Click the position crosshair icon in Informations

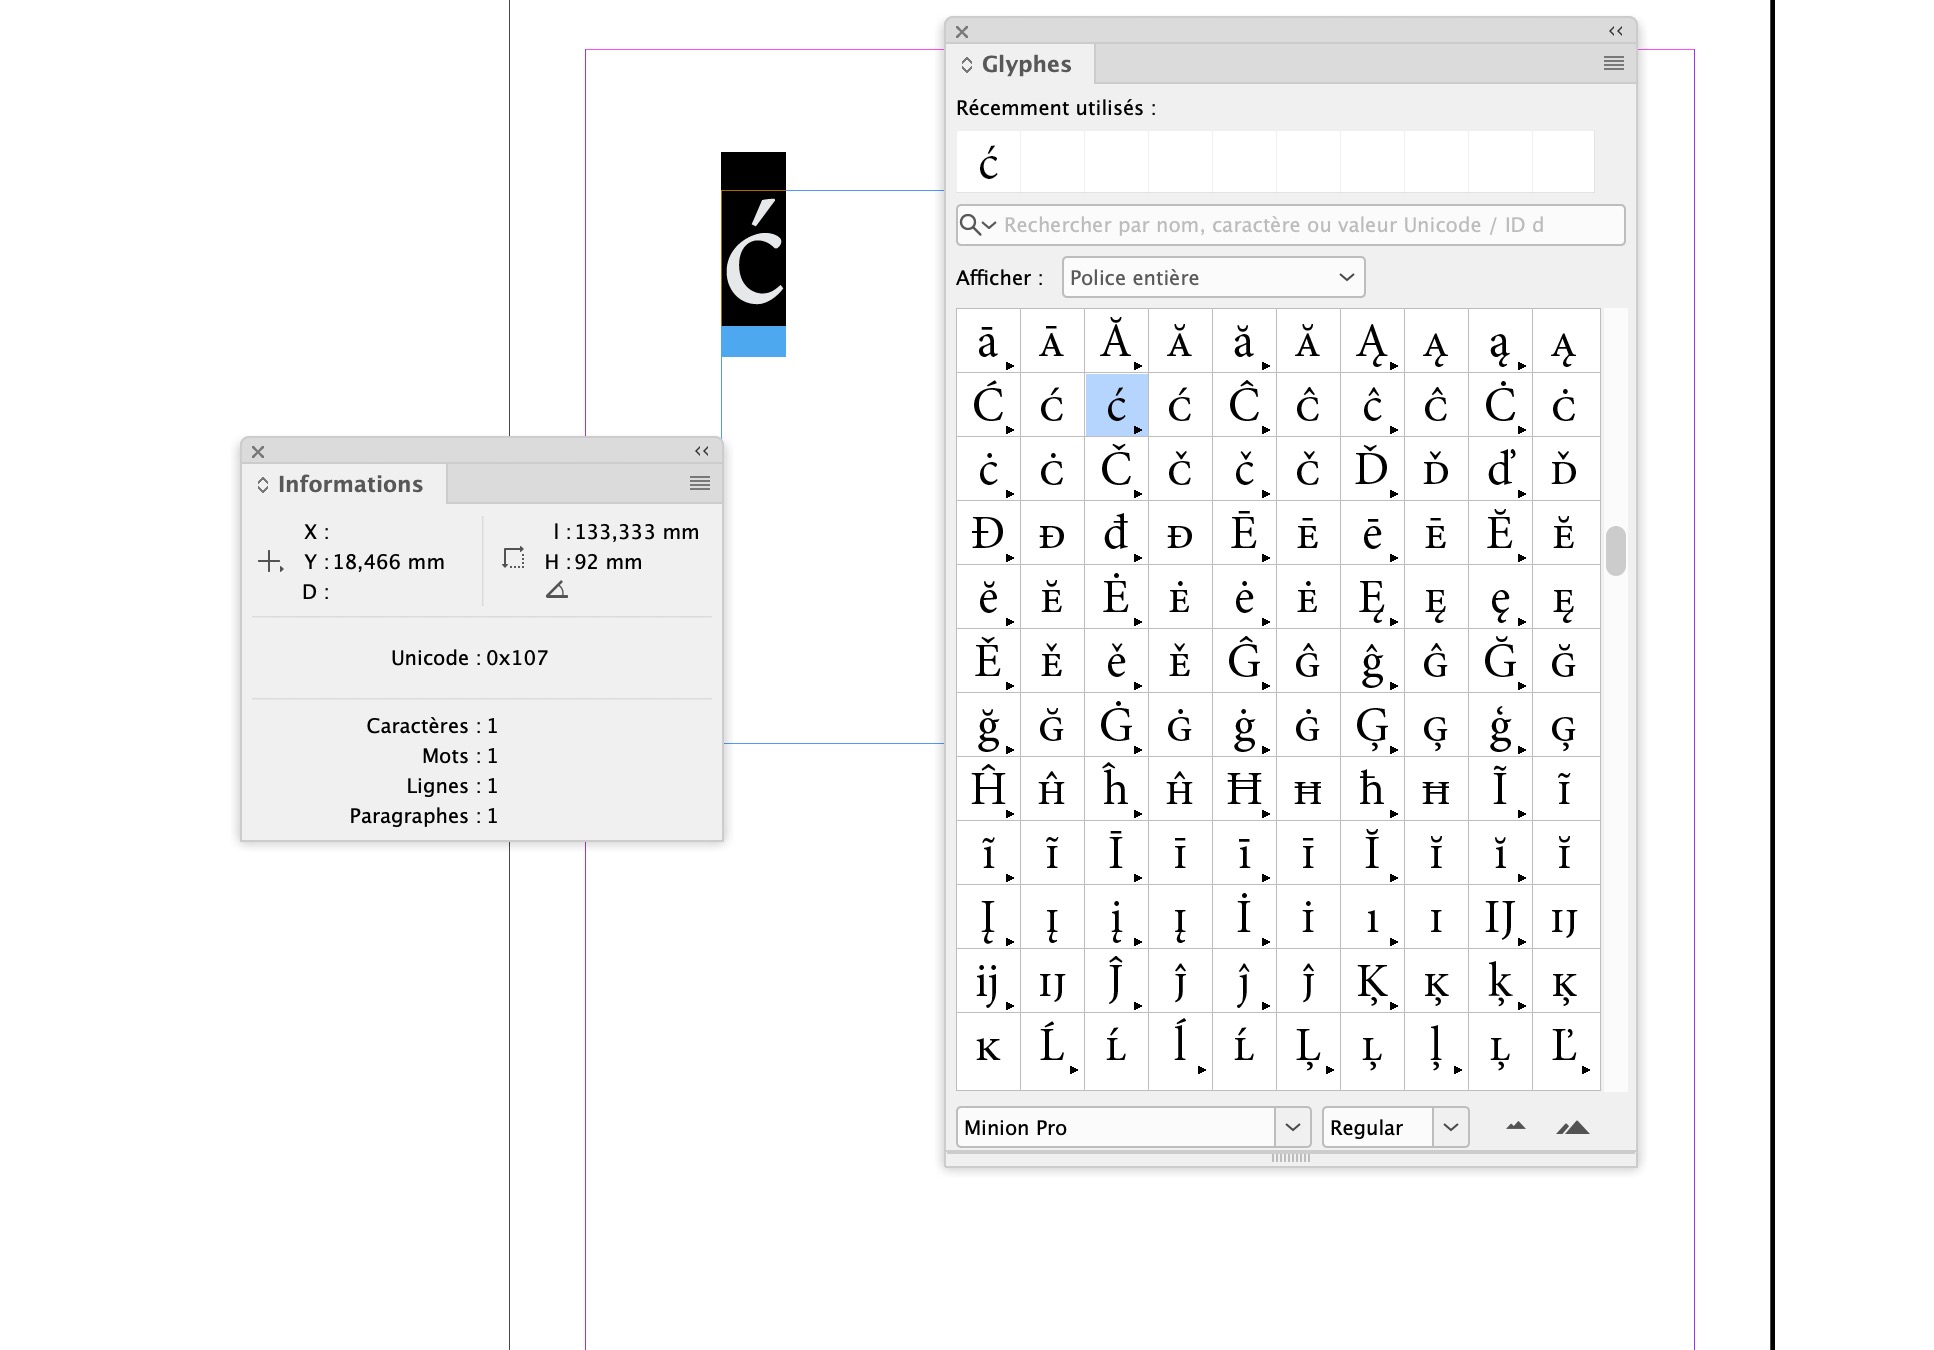click(268, 562)
